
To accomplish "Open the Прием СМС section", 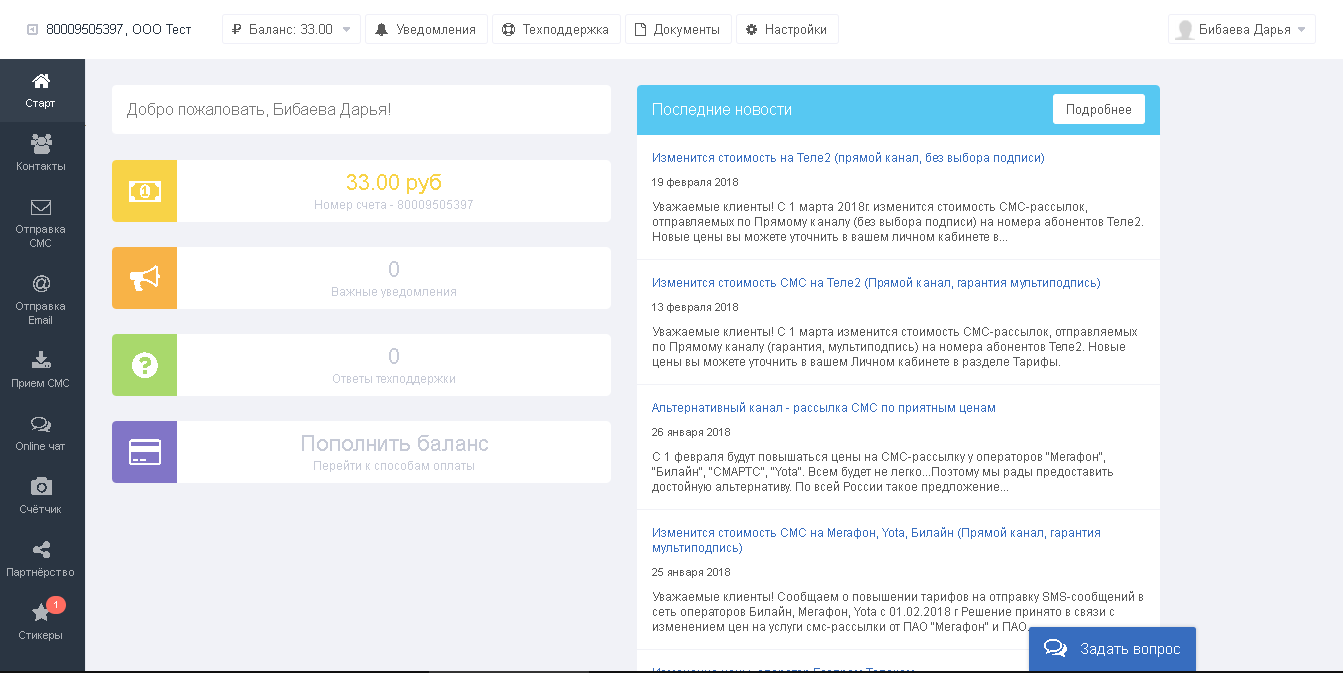I will [41, 368].
